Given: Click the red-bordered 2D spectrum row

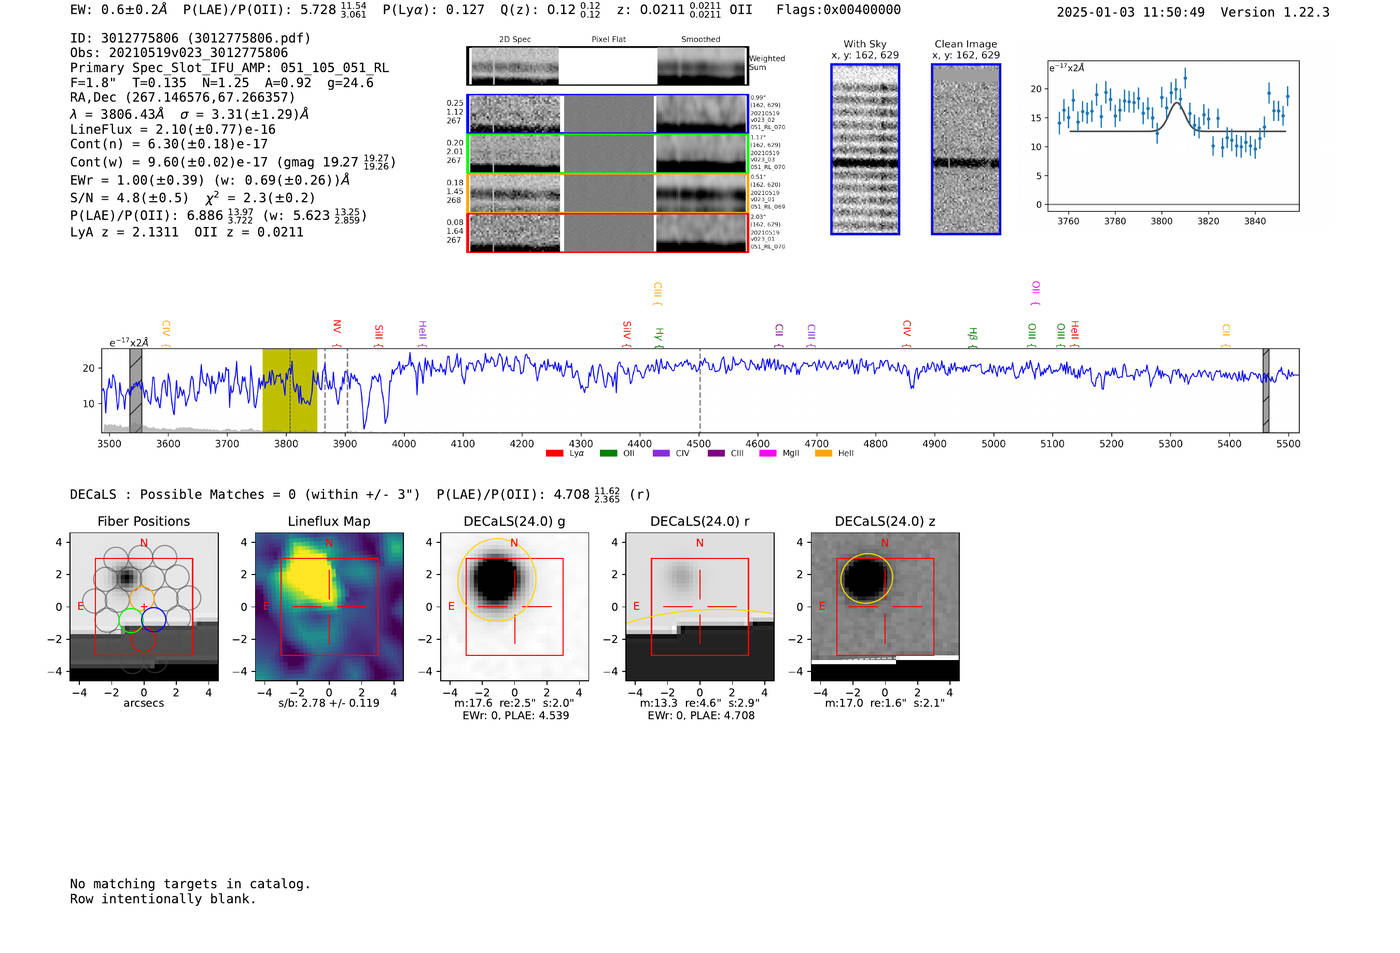Looking at the screenshot, I should tap(608, 233).
